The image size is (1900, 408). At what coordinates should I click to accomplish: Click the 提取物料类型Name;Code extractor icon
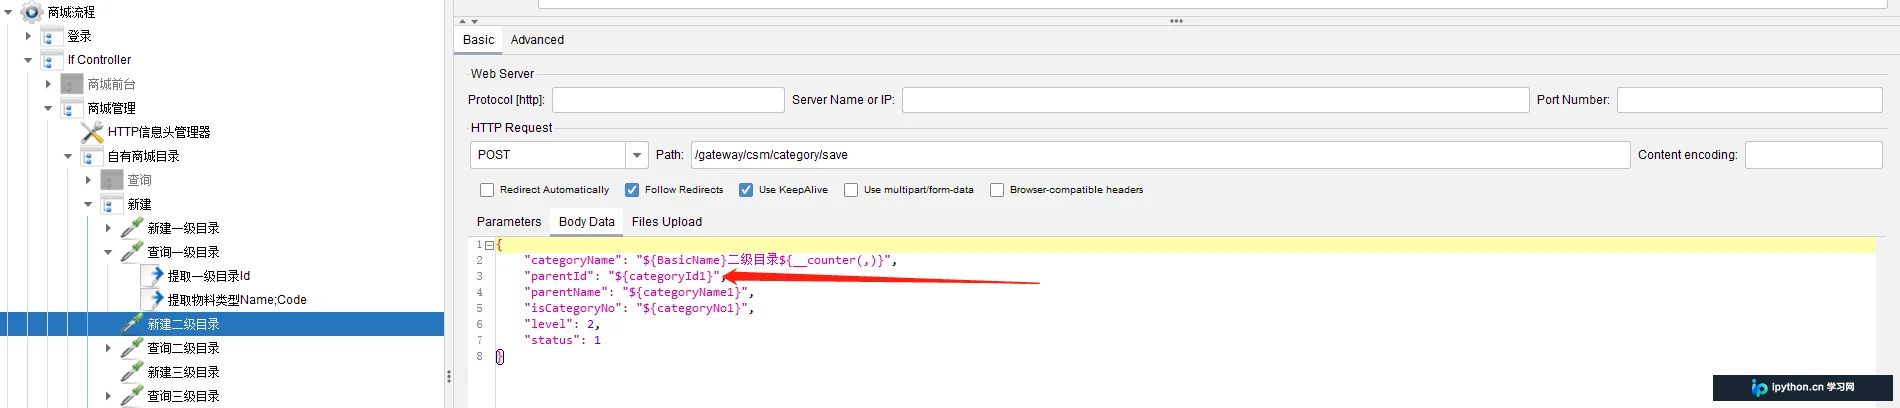[152, 300]
